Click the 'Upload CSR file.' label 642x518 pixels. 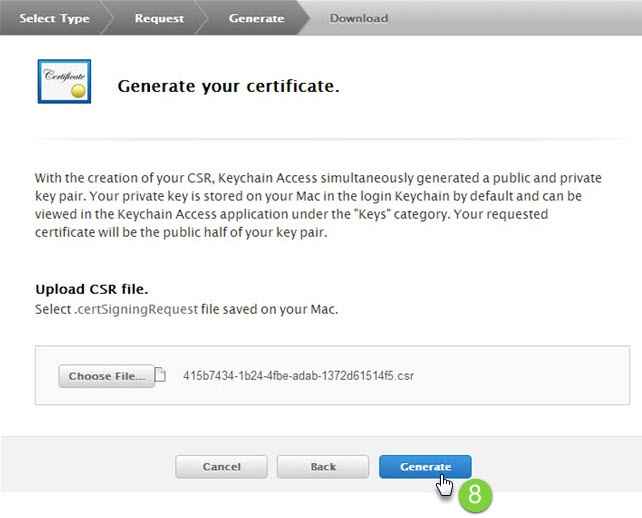point(92,290)
